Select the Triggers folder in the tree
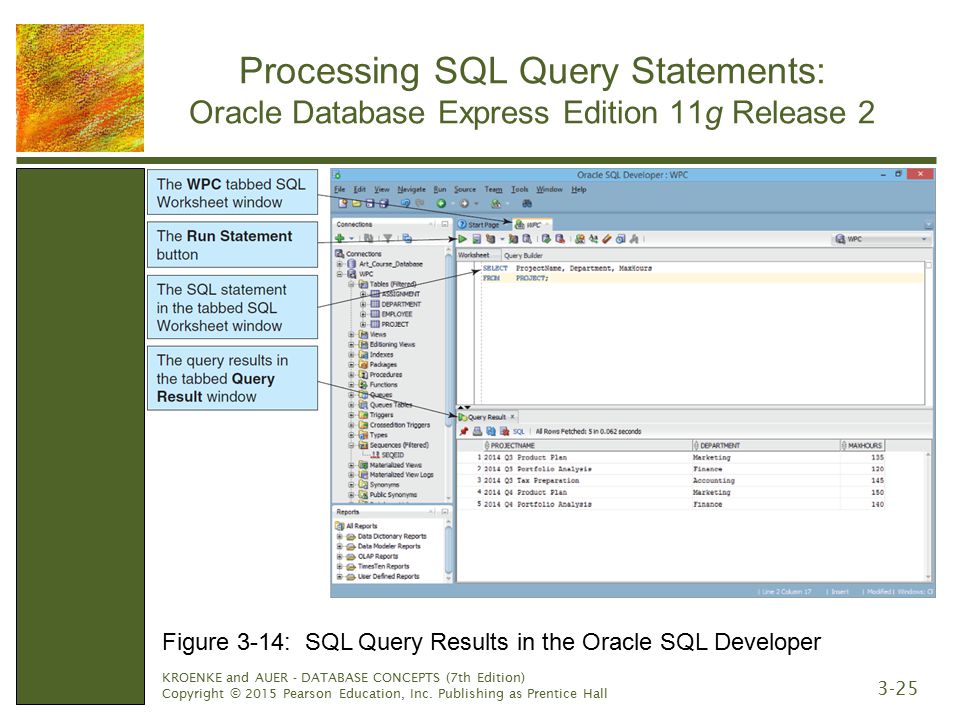Image resolution: width=960 pixels, height=720 pixels. [x=381, y=415]
